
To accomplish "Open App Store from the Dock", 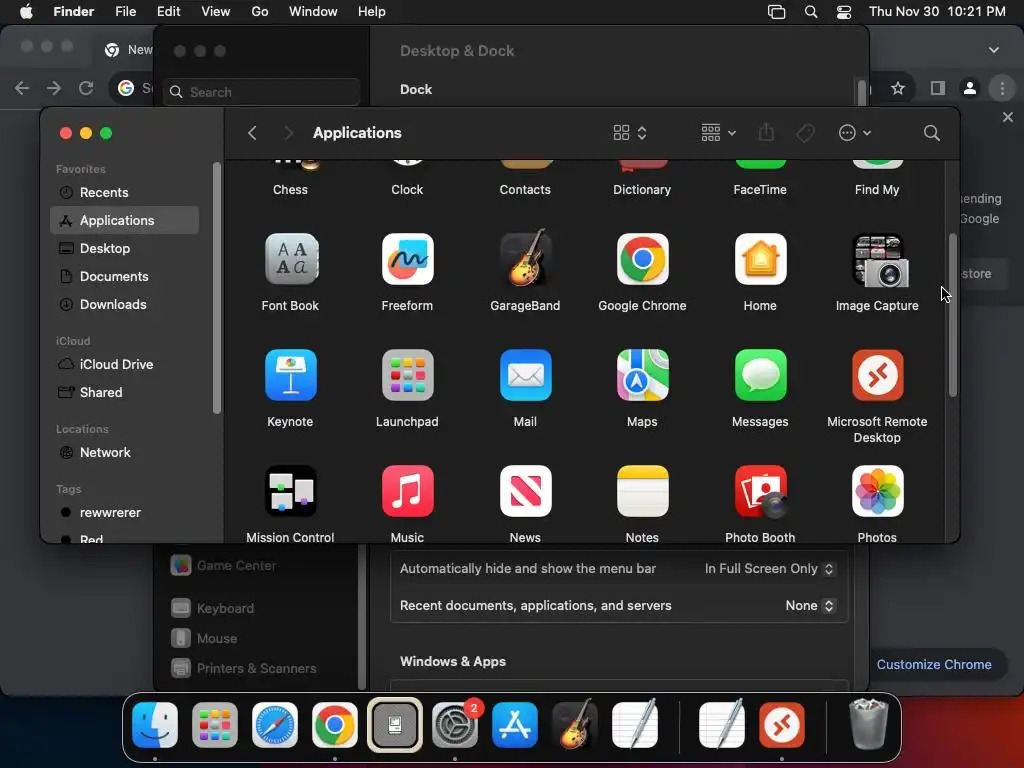I will pos(515,725).
